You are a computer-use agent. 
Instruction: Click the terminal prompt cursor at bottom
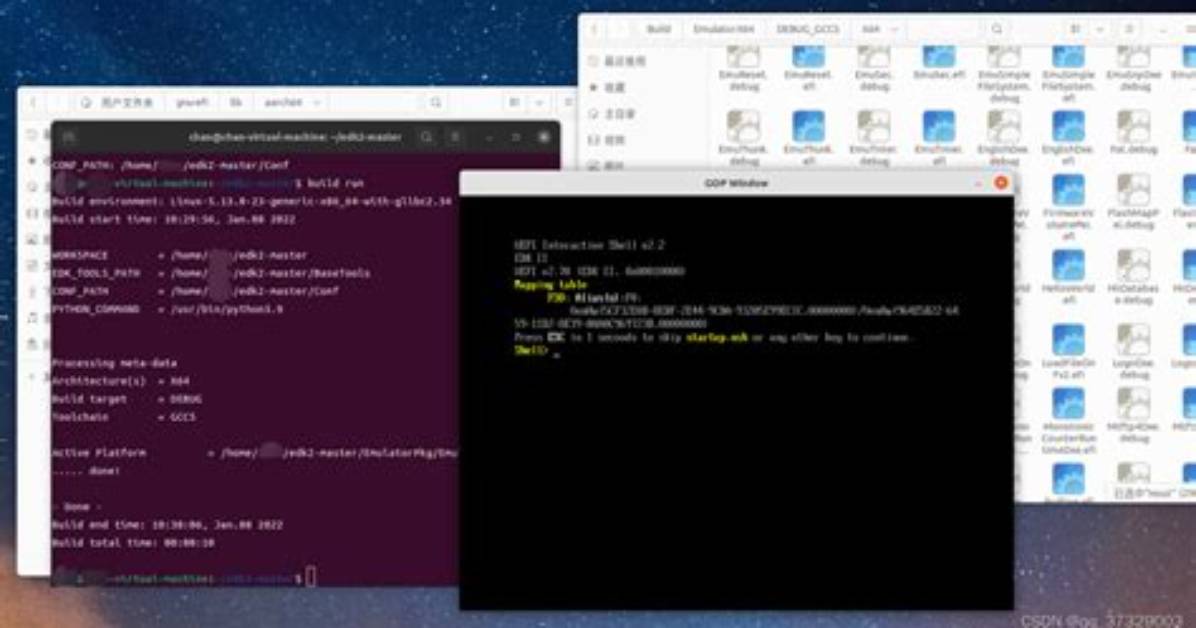[310, 578]
